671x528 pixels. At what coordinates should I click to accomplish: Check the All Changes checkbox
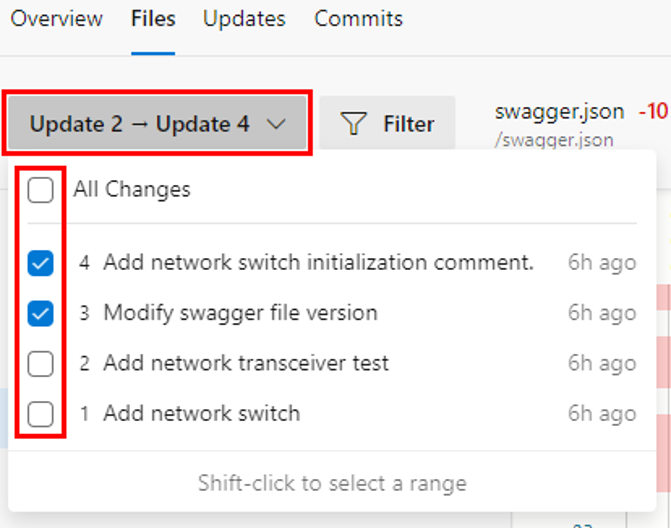pyautogui.click(x=40, y=190)
